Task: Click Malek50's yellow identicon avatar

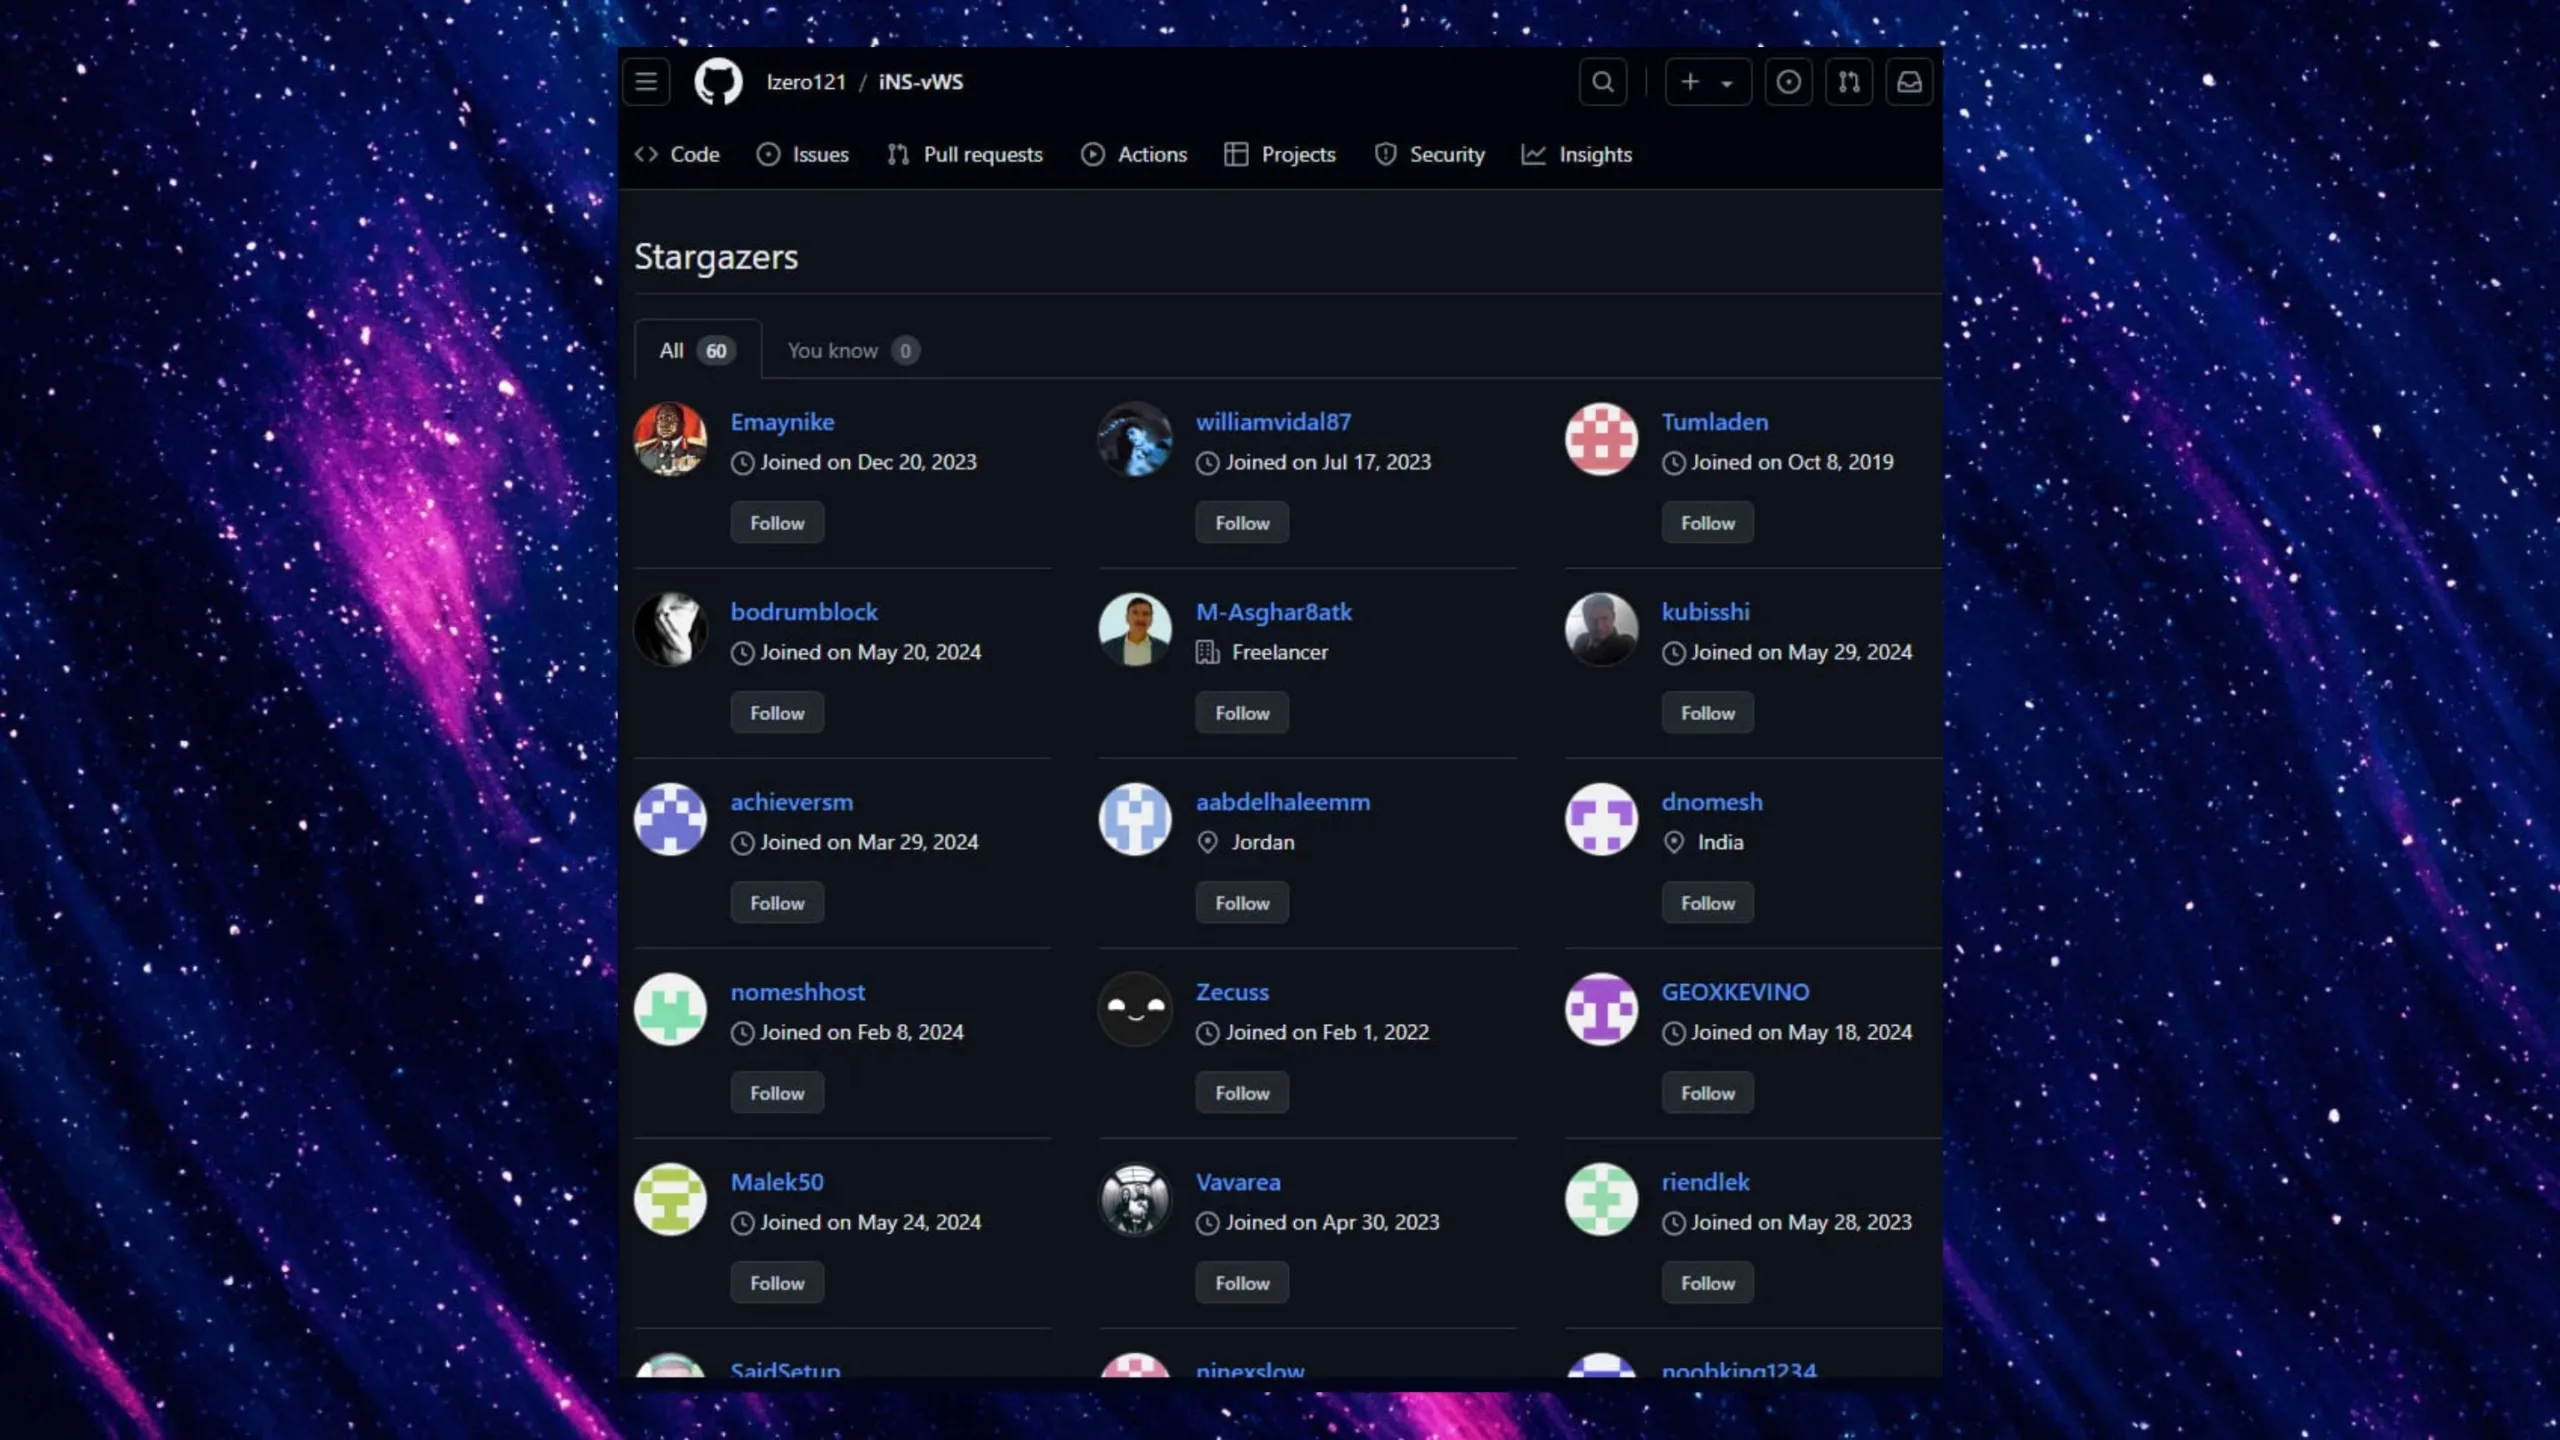Action: [x=670, y=1199]
